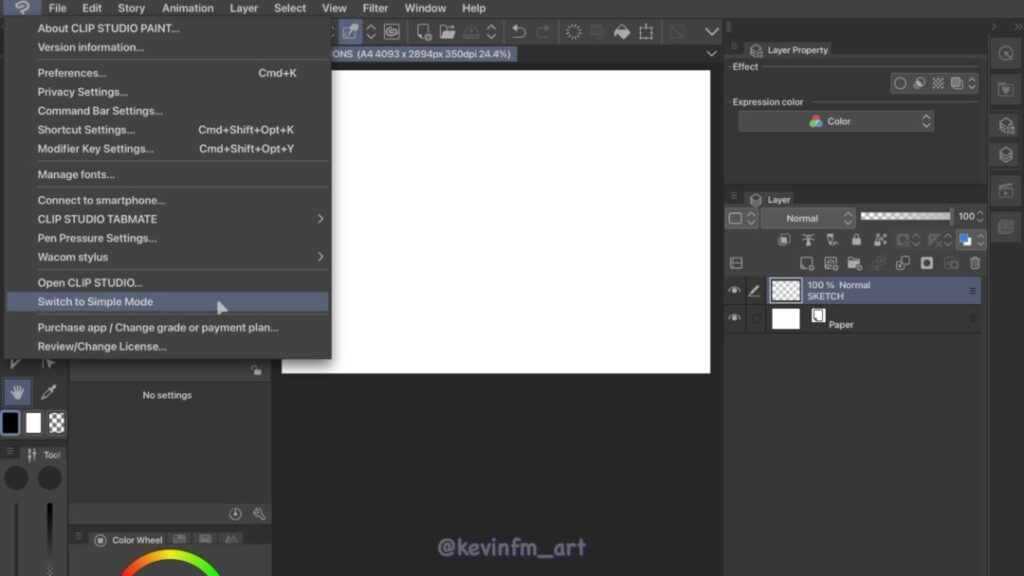Select the black main color swatch

[x=10, y=423]
